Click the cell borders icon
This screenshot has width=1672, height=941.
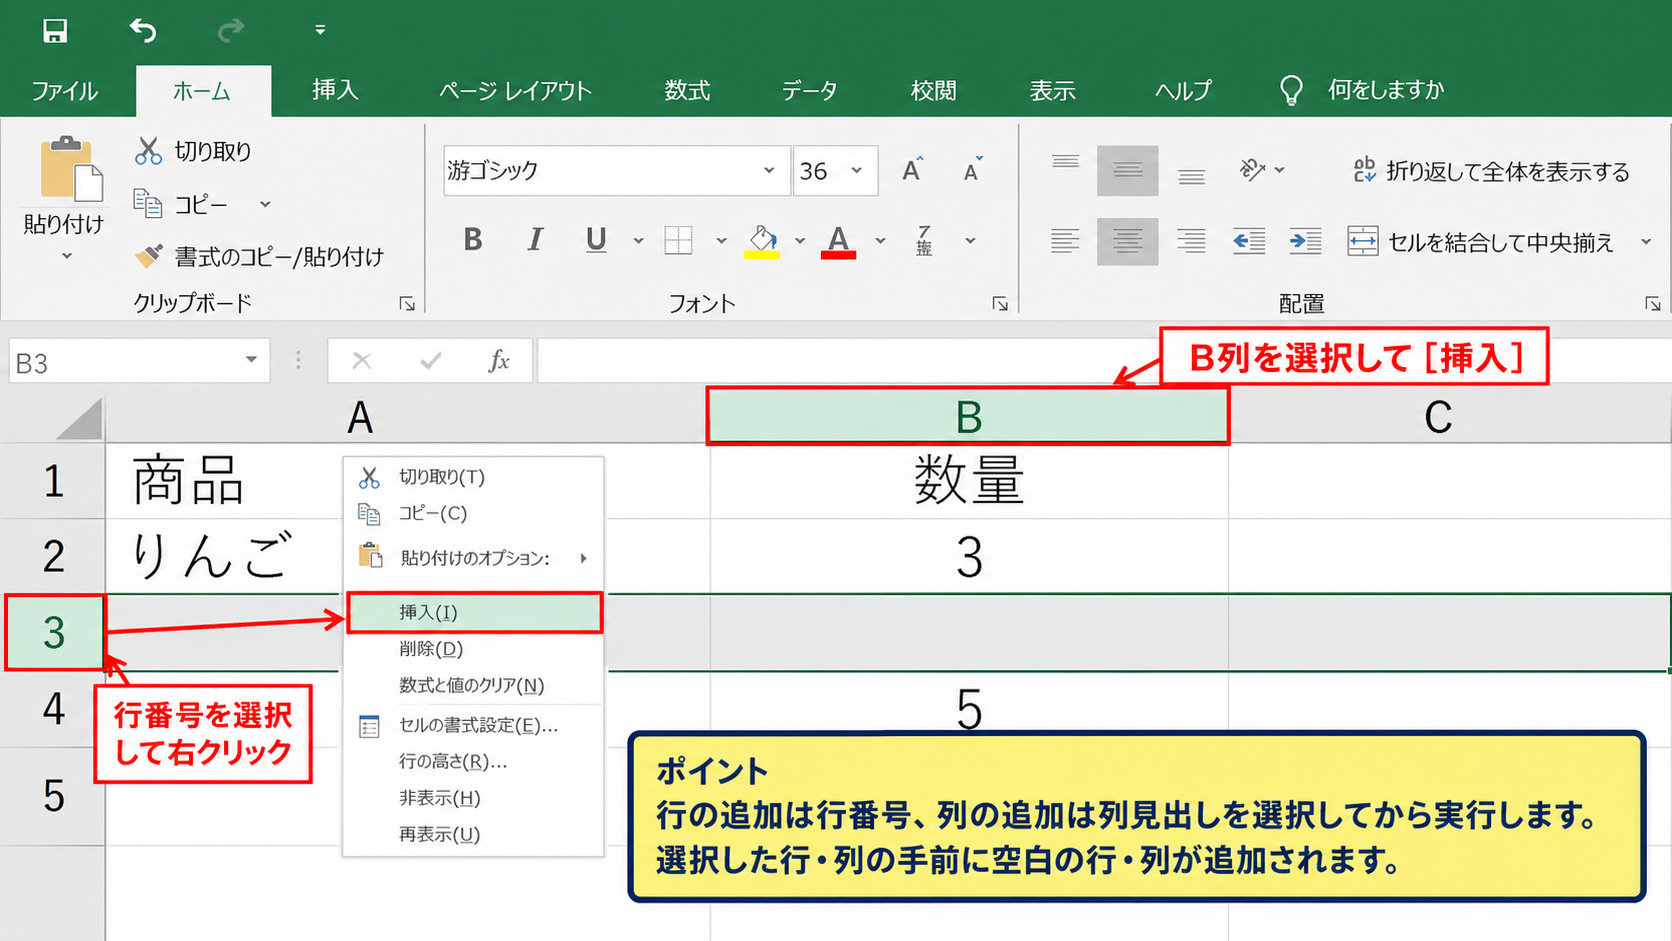678,240
